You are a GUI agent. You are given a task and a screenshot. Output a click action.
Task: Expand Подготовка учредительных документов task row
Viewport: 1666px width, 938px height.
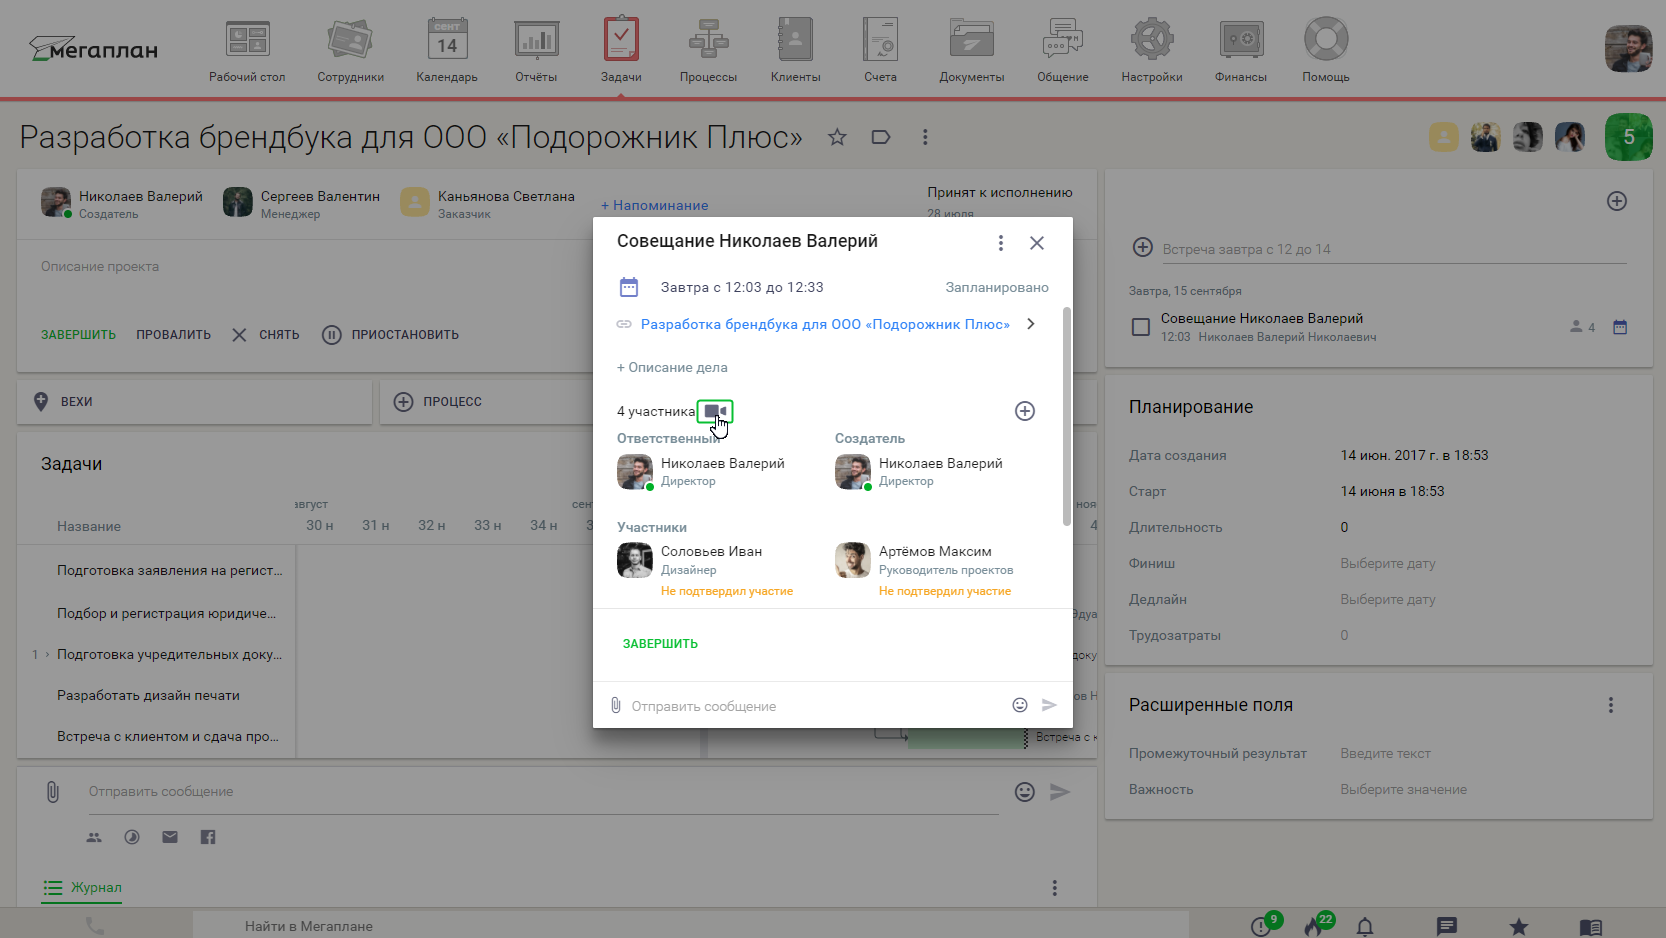click(47, 654)
